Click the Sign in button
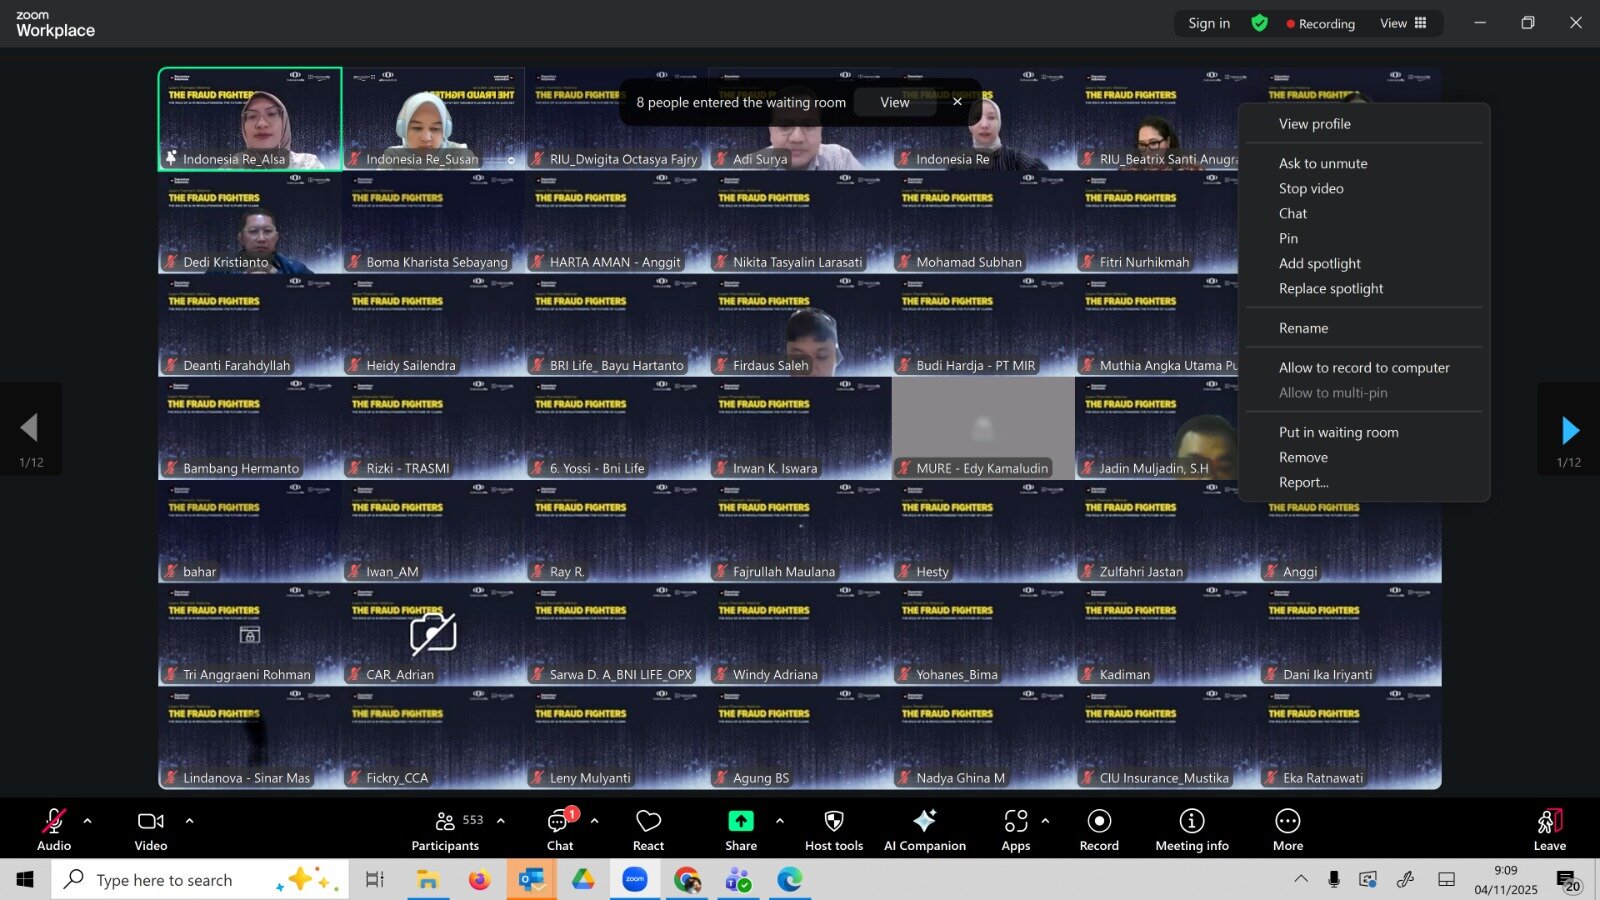 pyautogui.click(x=1209, y=23)
